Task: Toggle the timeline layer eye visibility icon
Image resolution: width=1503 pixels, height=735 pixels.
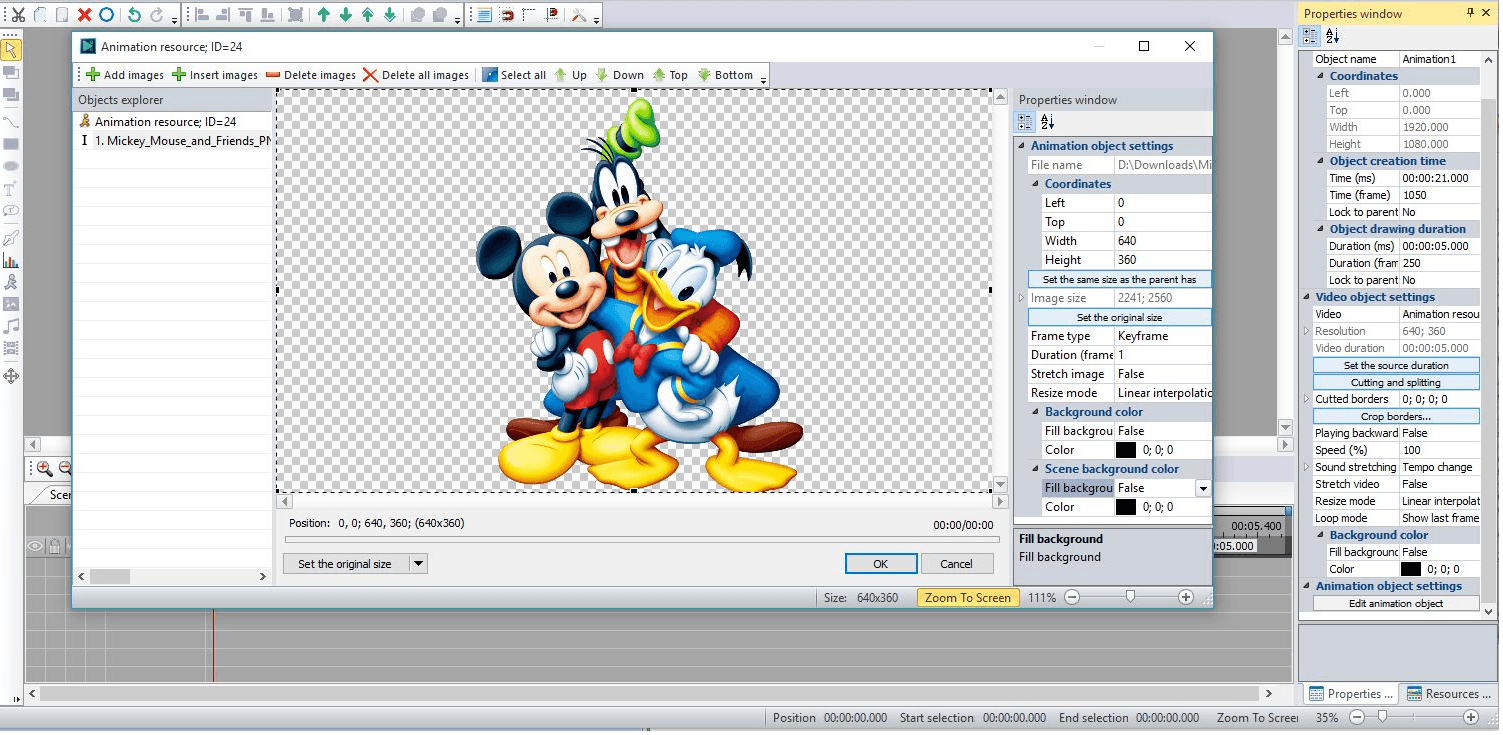Action: 34,546
